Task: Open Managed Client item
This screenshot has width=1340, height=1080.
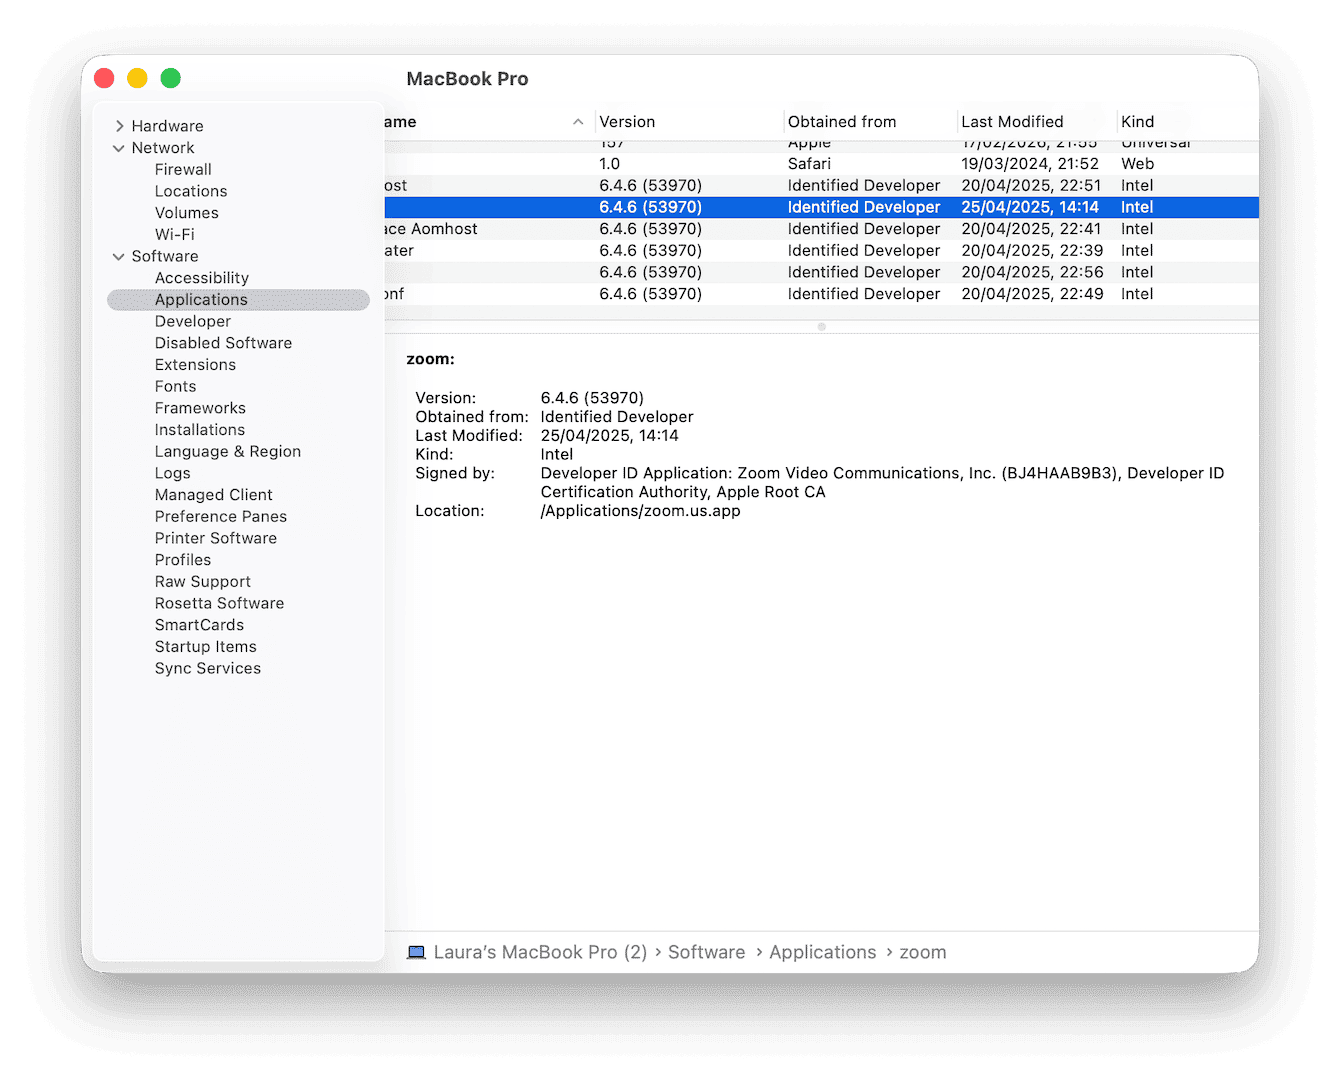Action: [x=214, y=495]
